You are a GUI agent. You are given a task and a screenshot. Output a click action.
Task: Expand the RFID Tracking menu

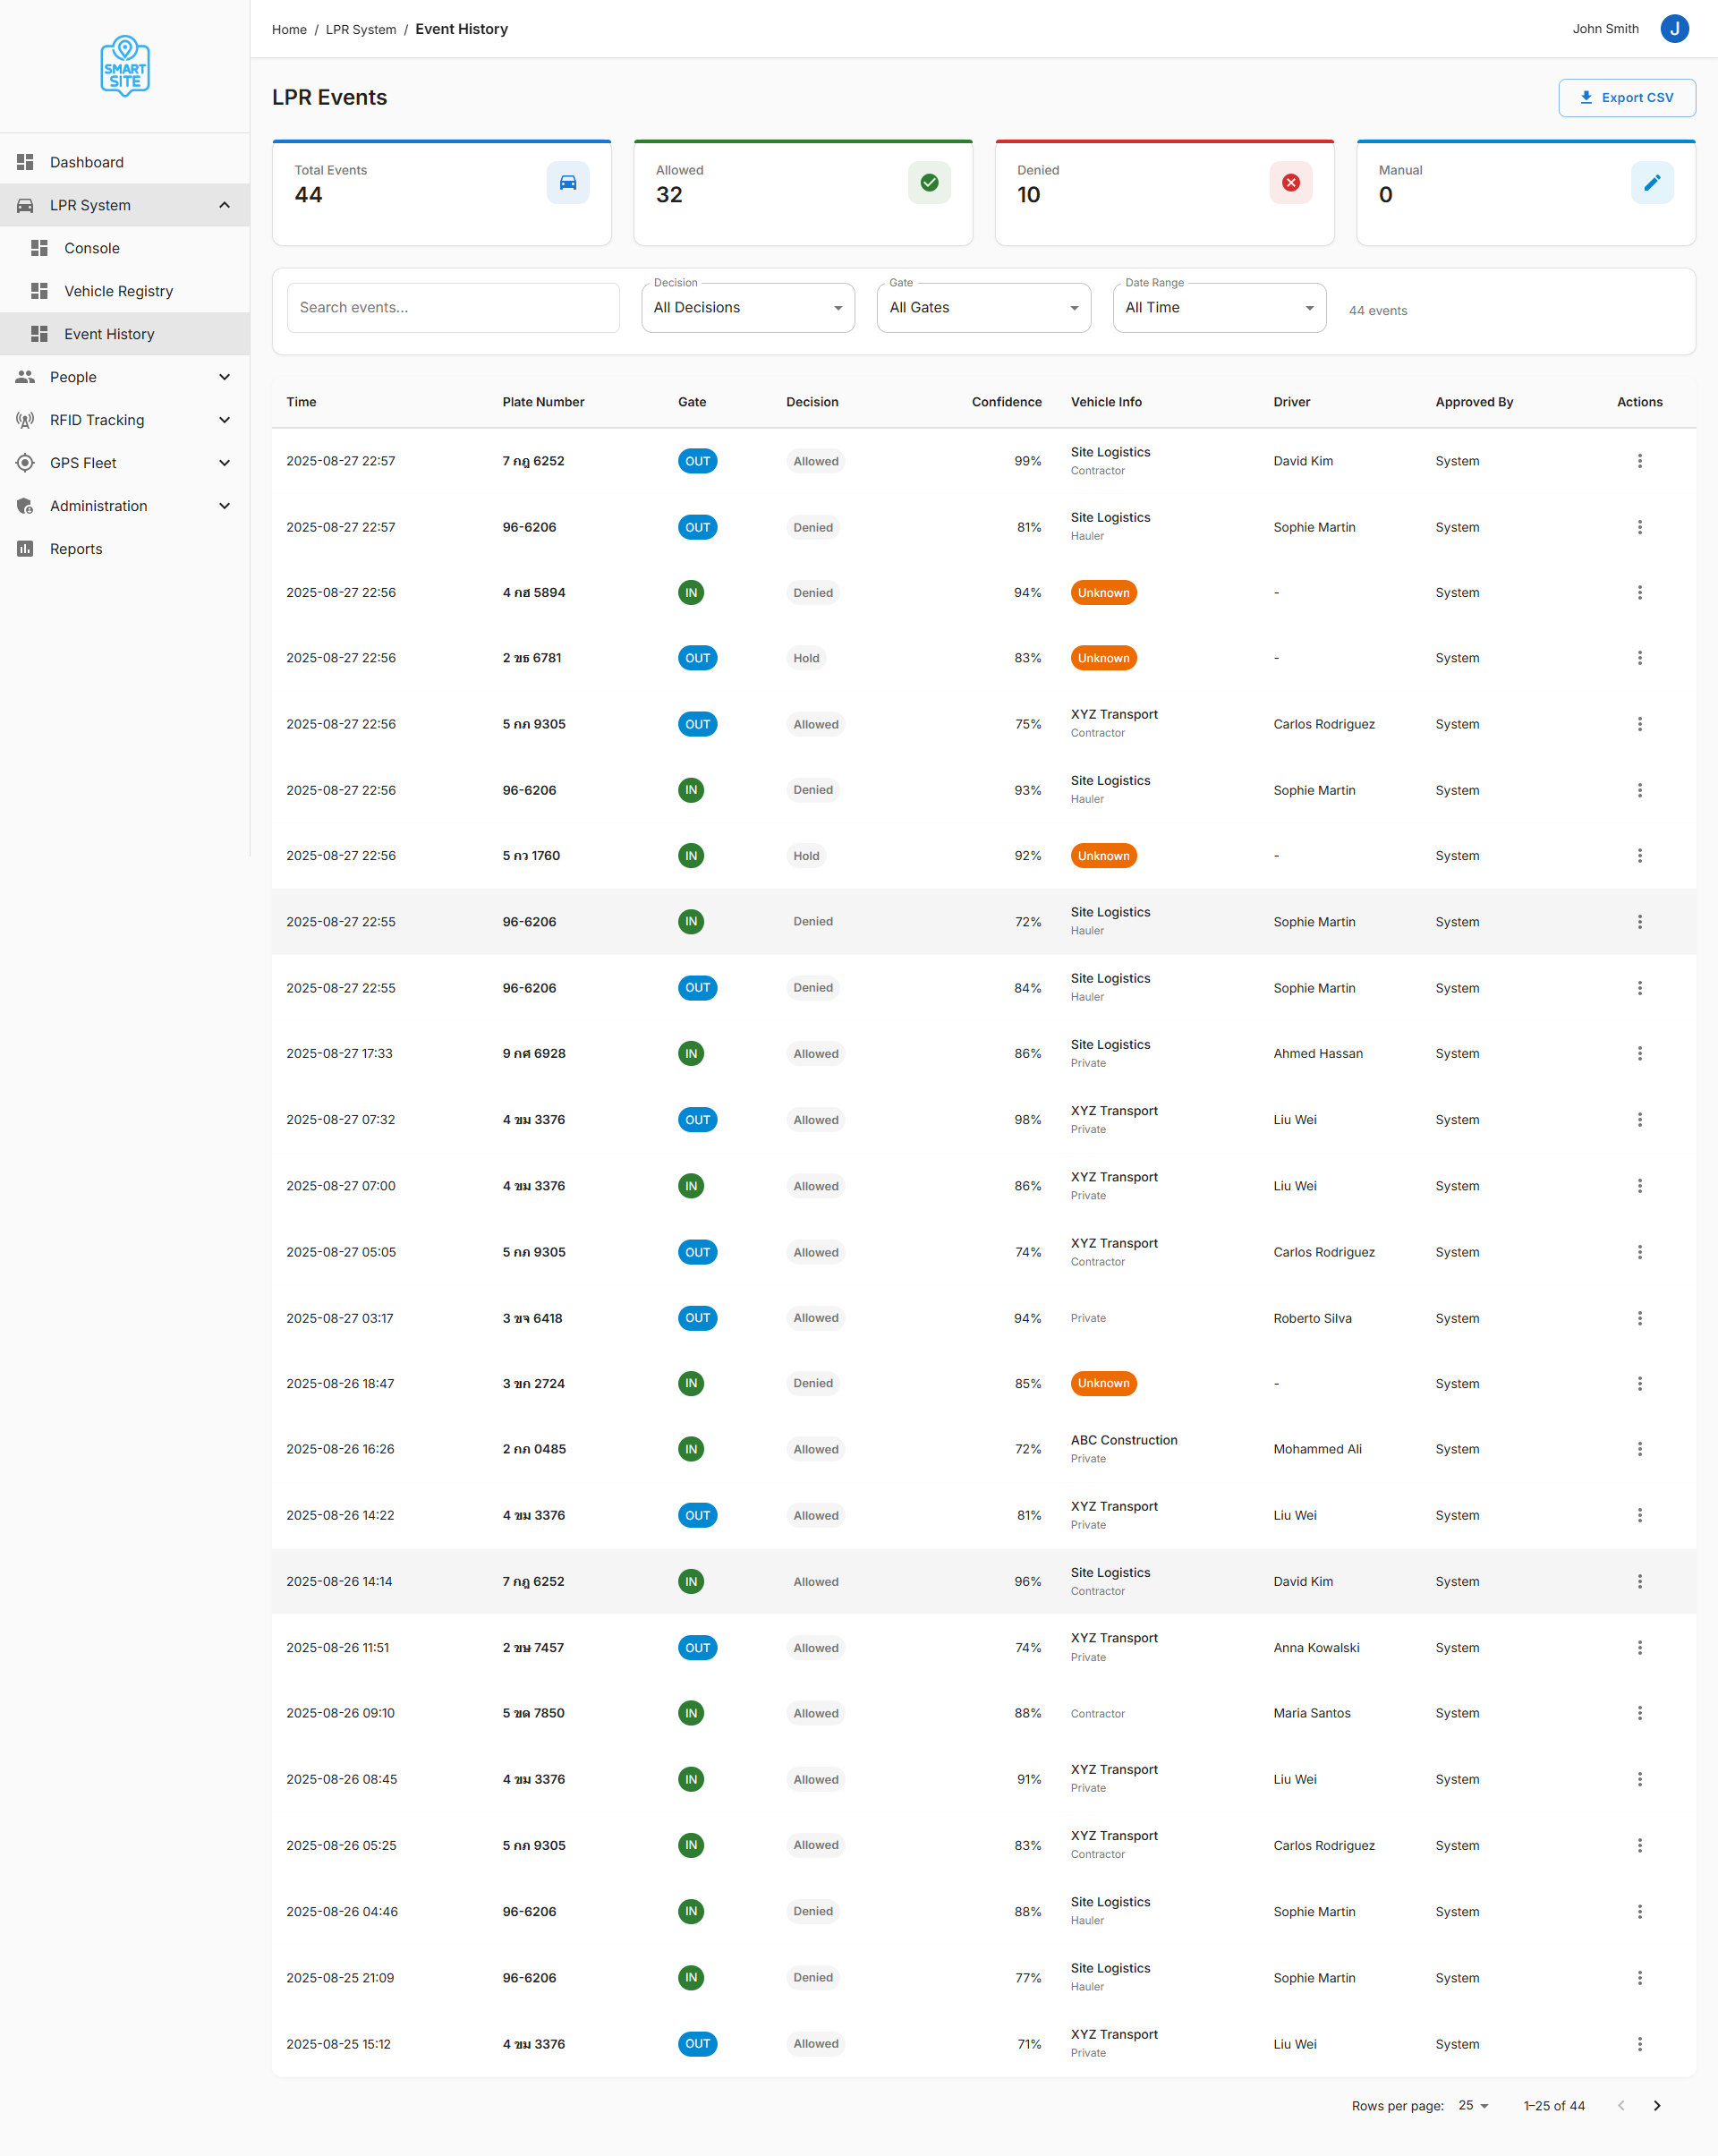[x=224, y=420]
